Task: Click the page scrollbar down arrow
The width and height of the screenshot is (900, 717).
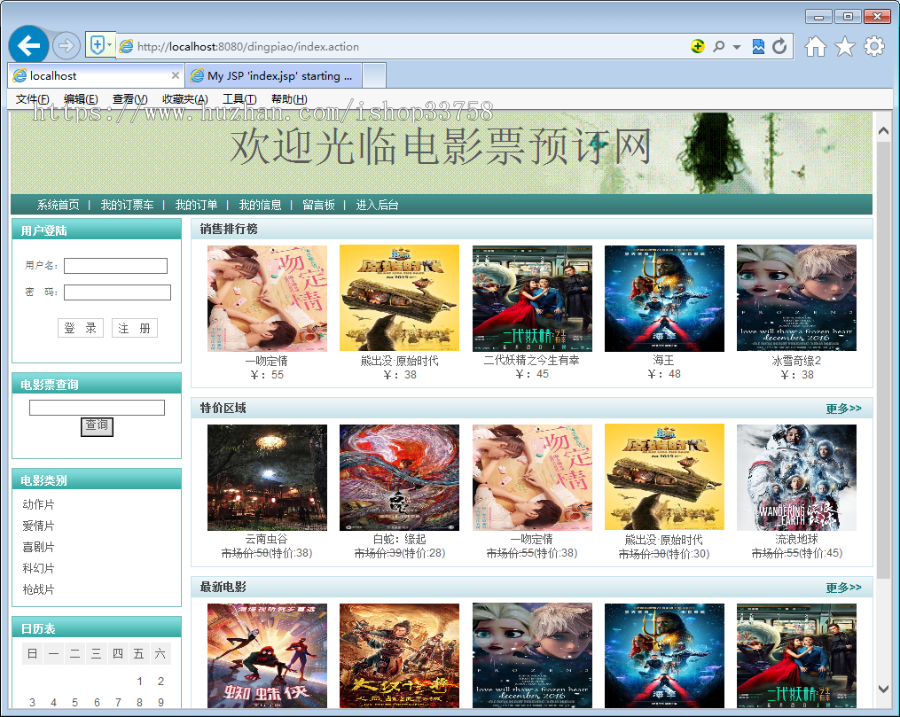Action: 883,688
